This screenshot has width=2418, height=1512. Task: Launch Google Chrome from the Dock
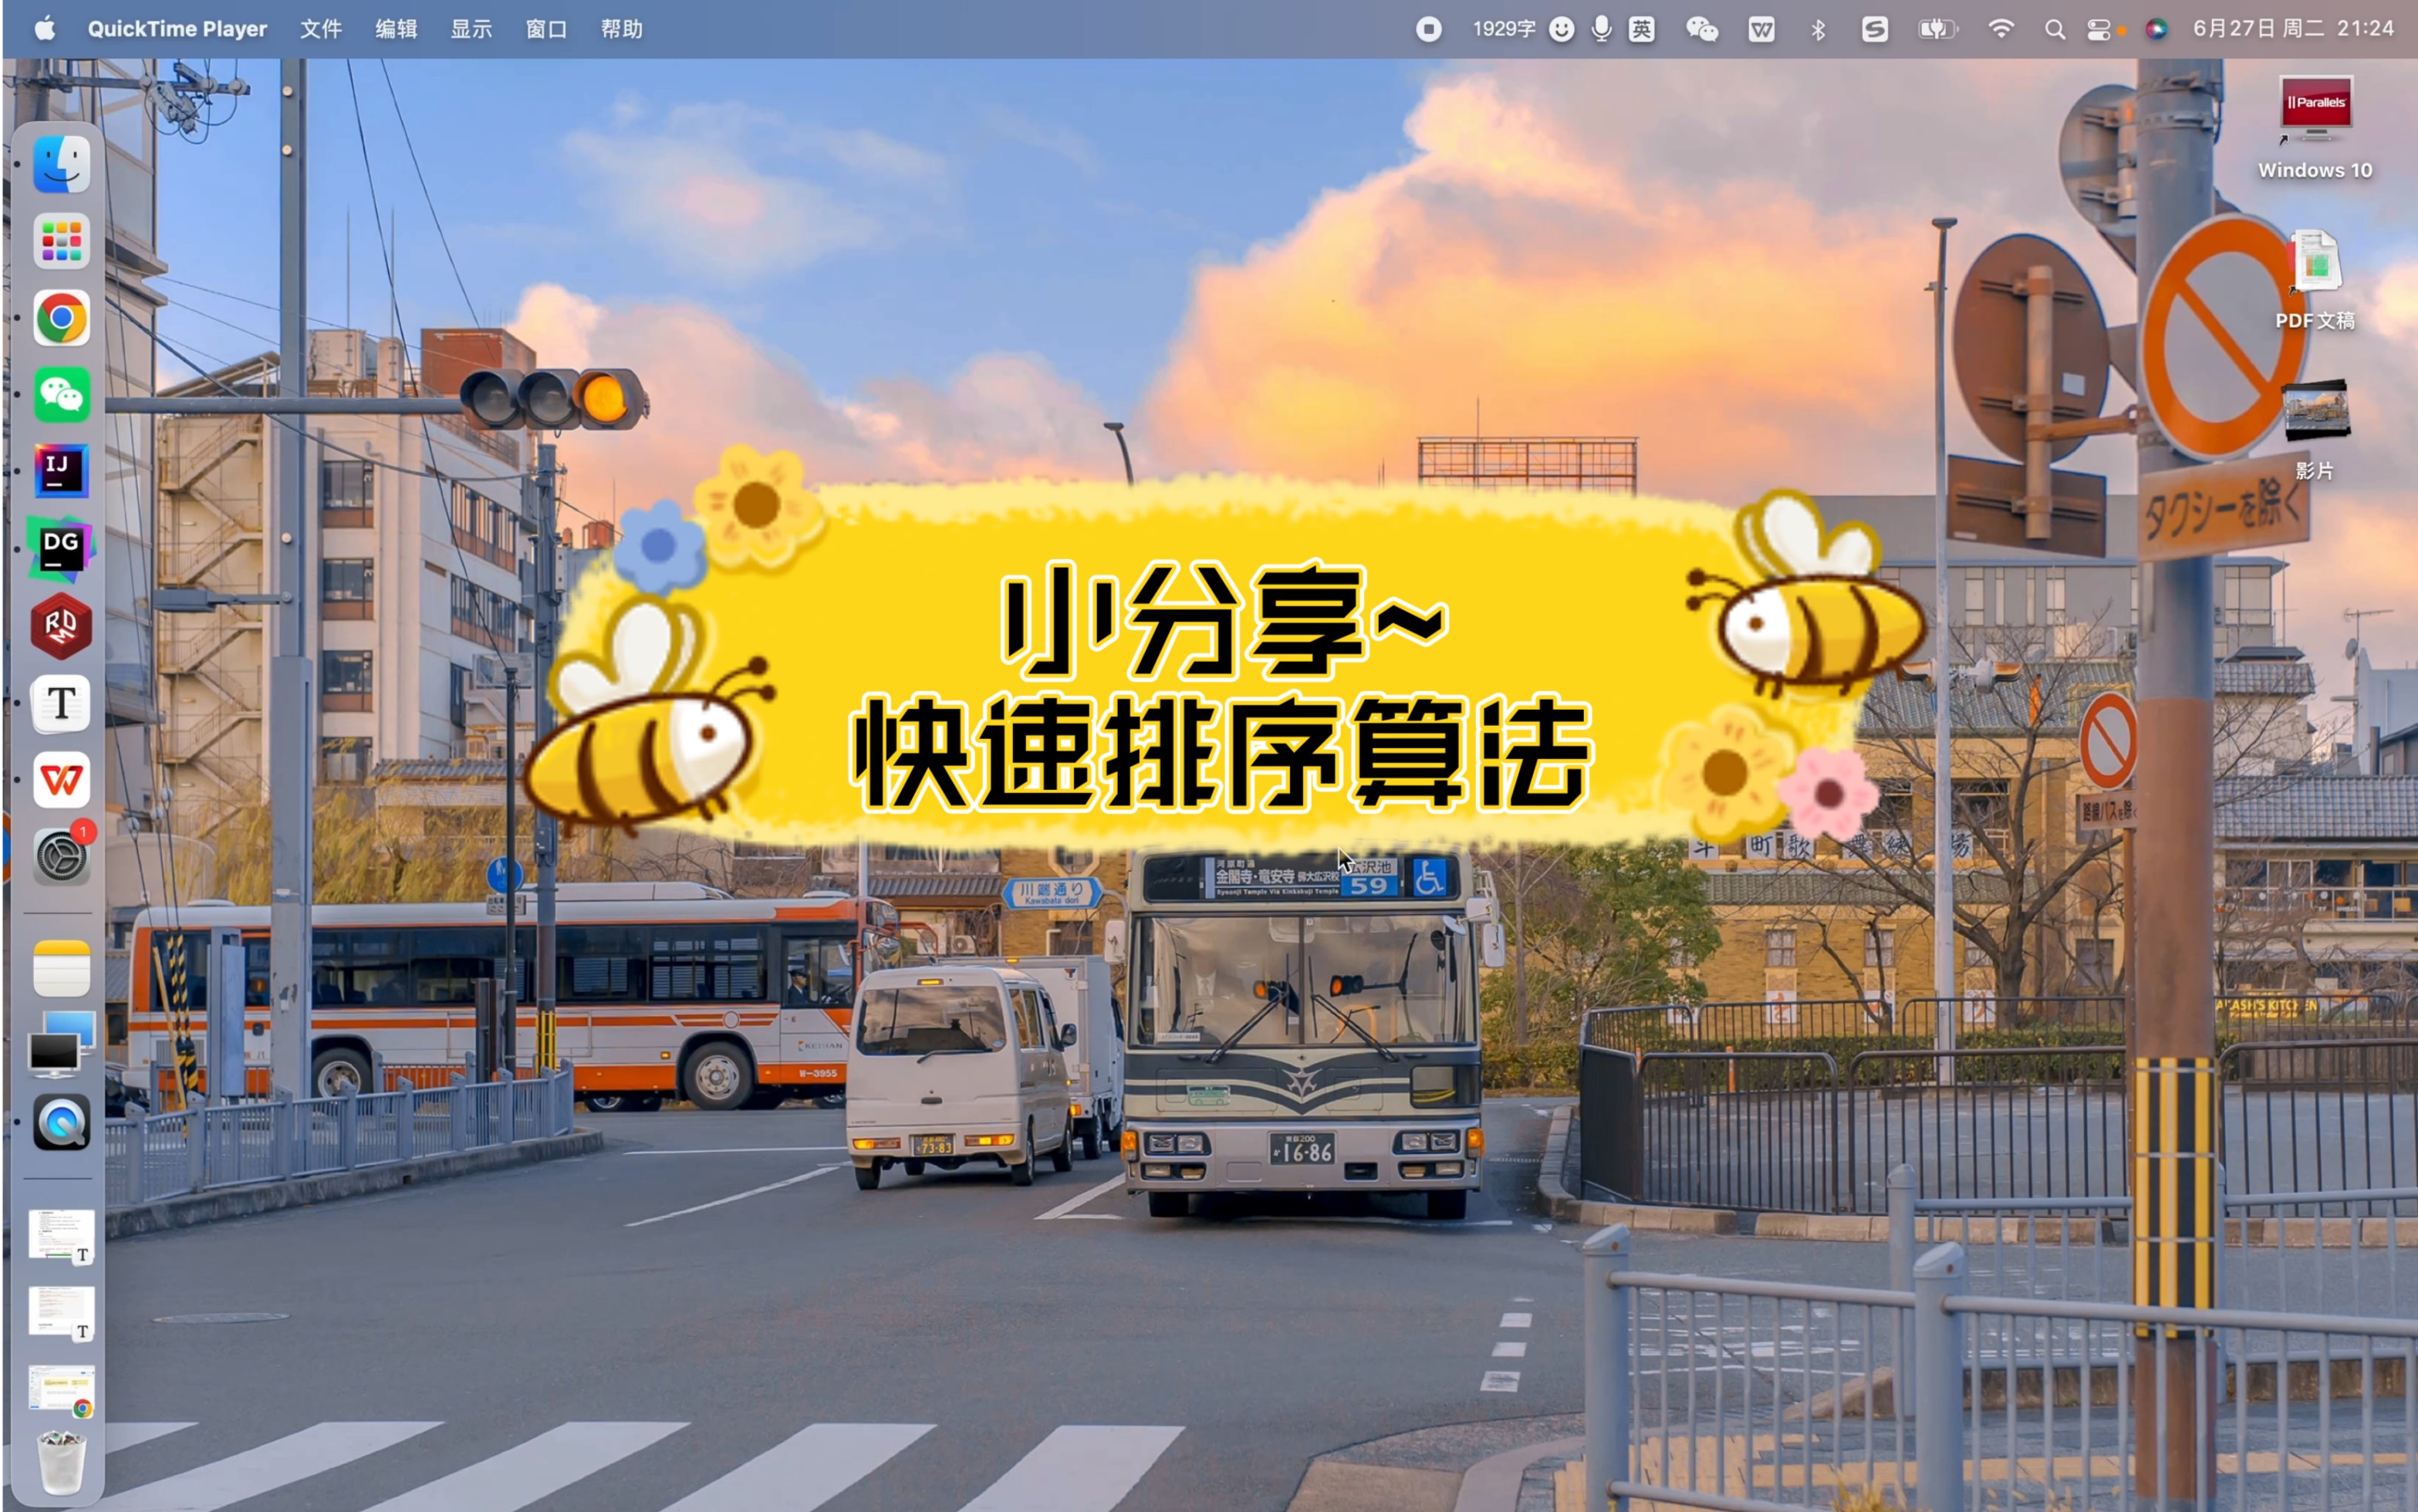pos(61,319)
